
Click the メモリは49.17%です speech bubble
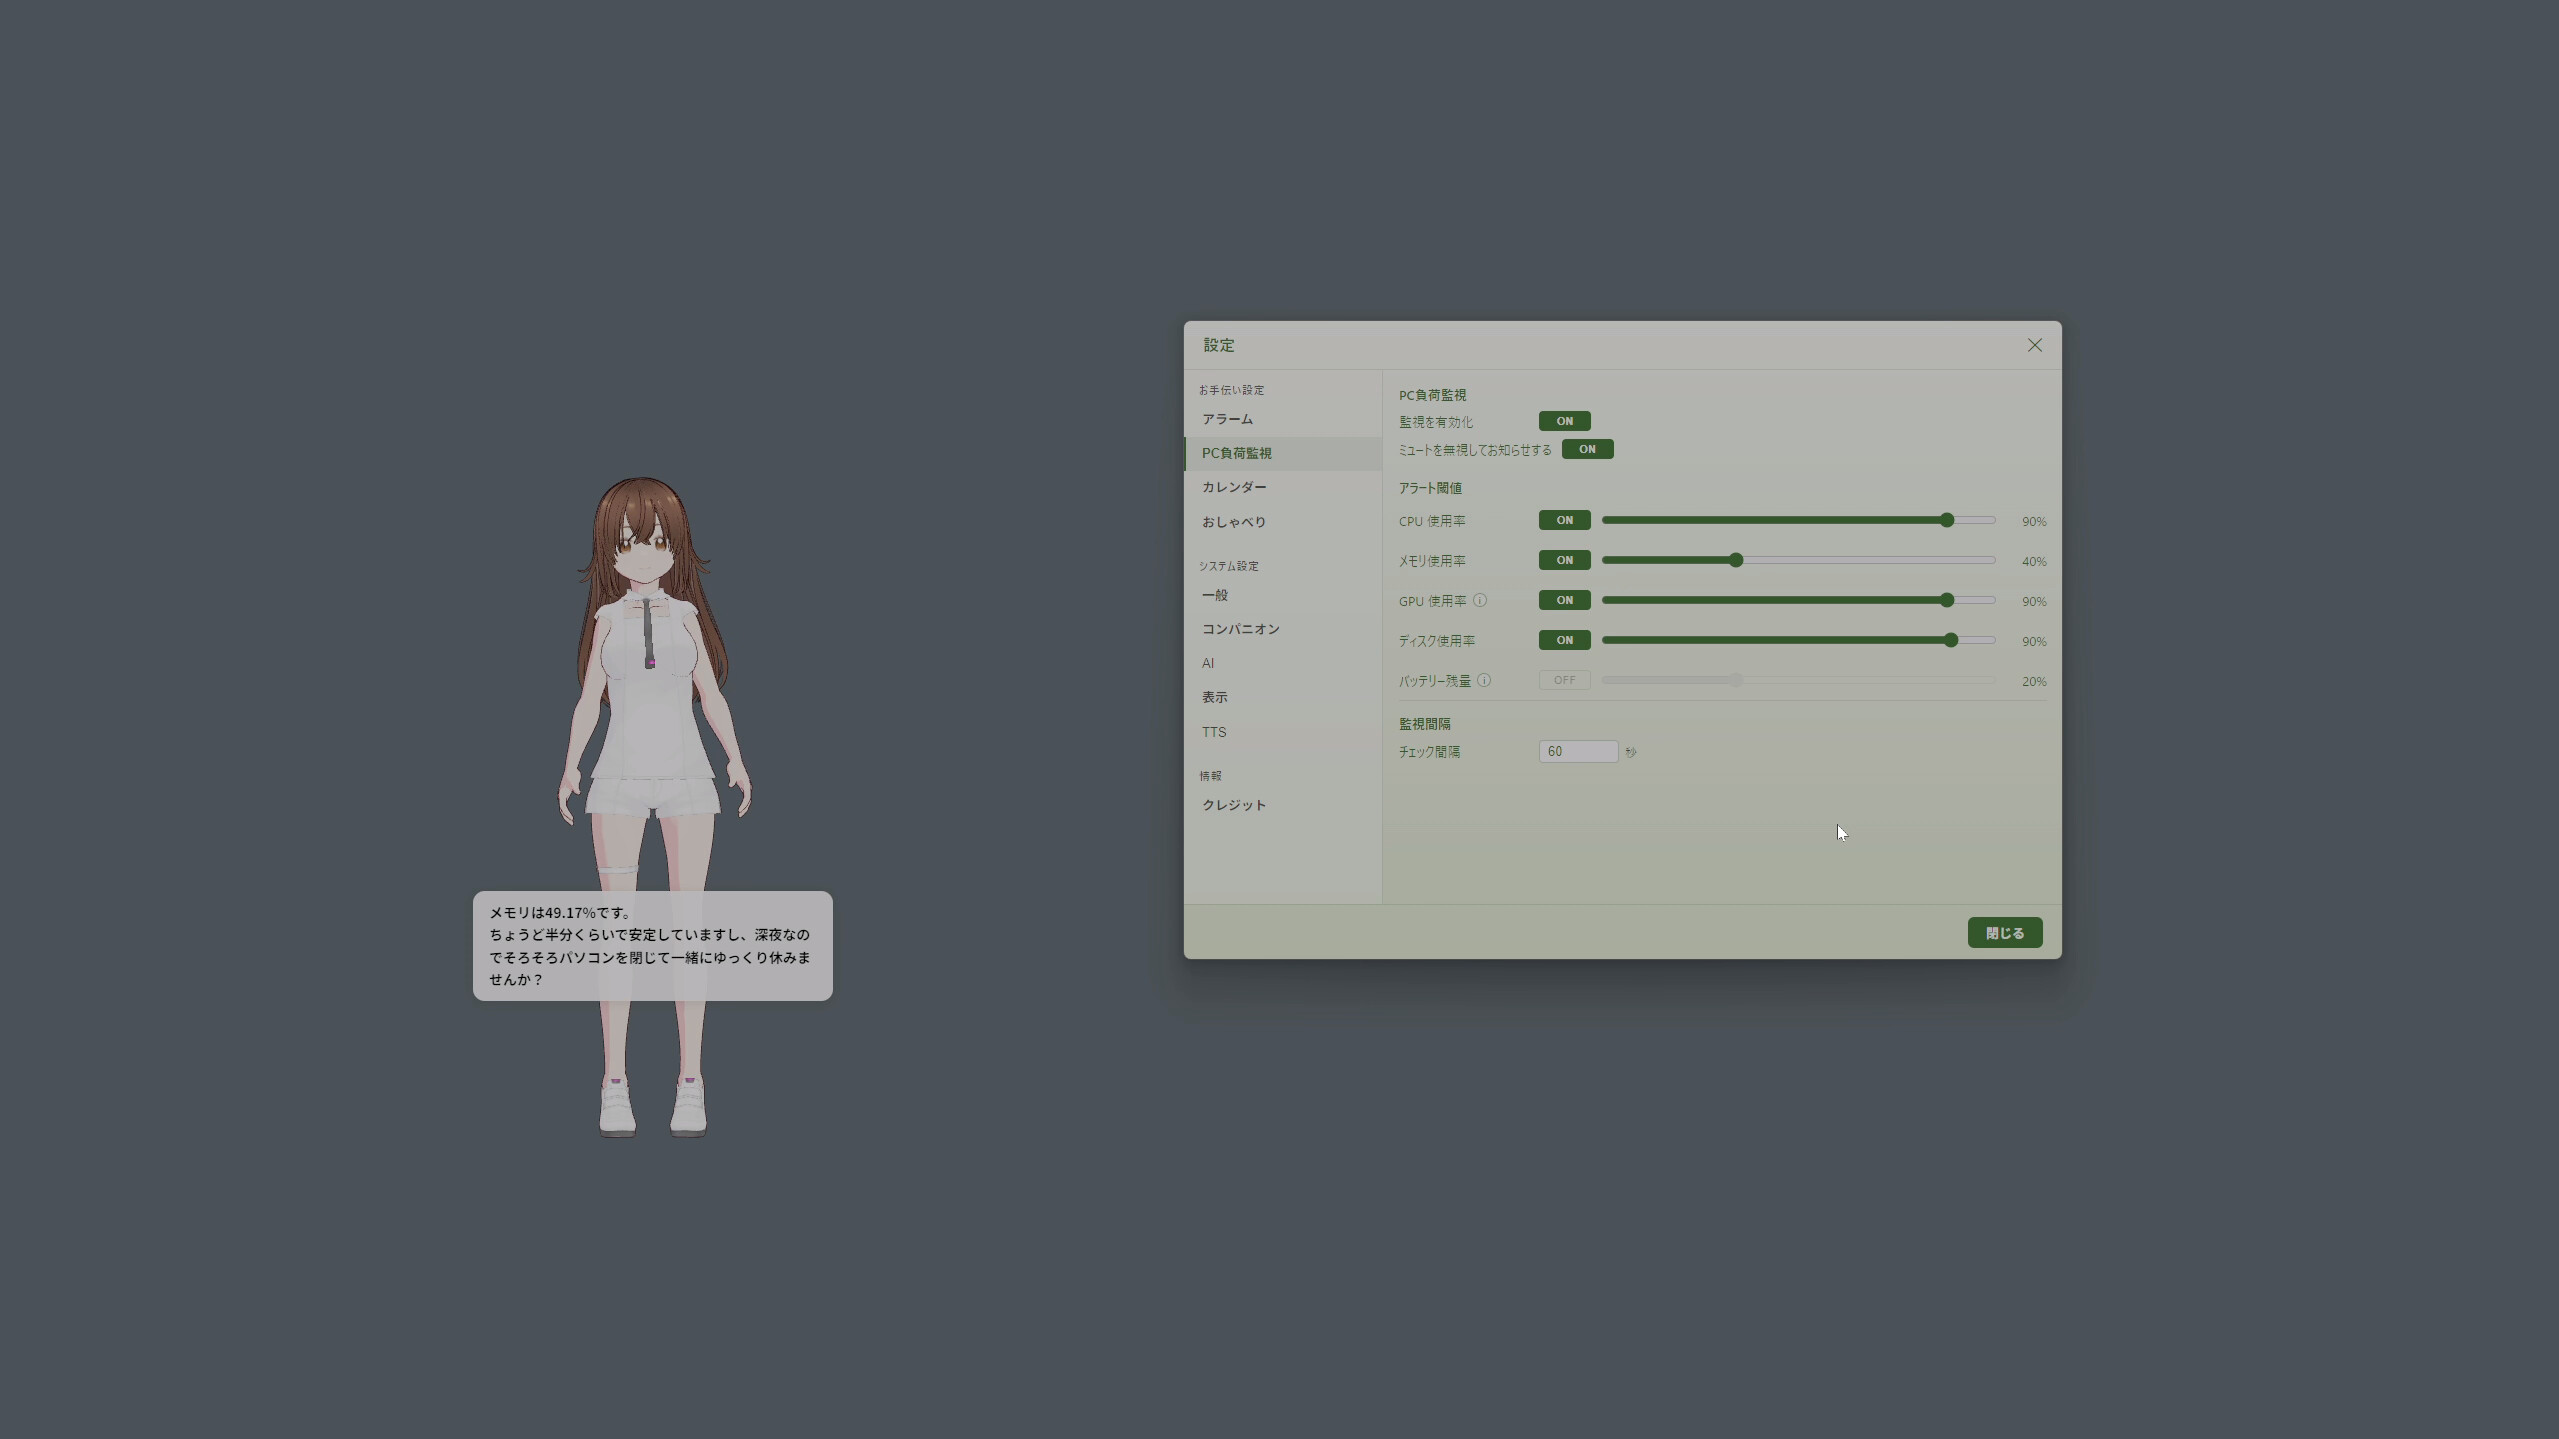pos(652,946)
